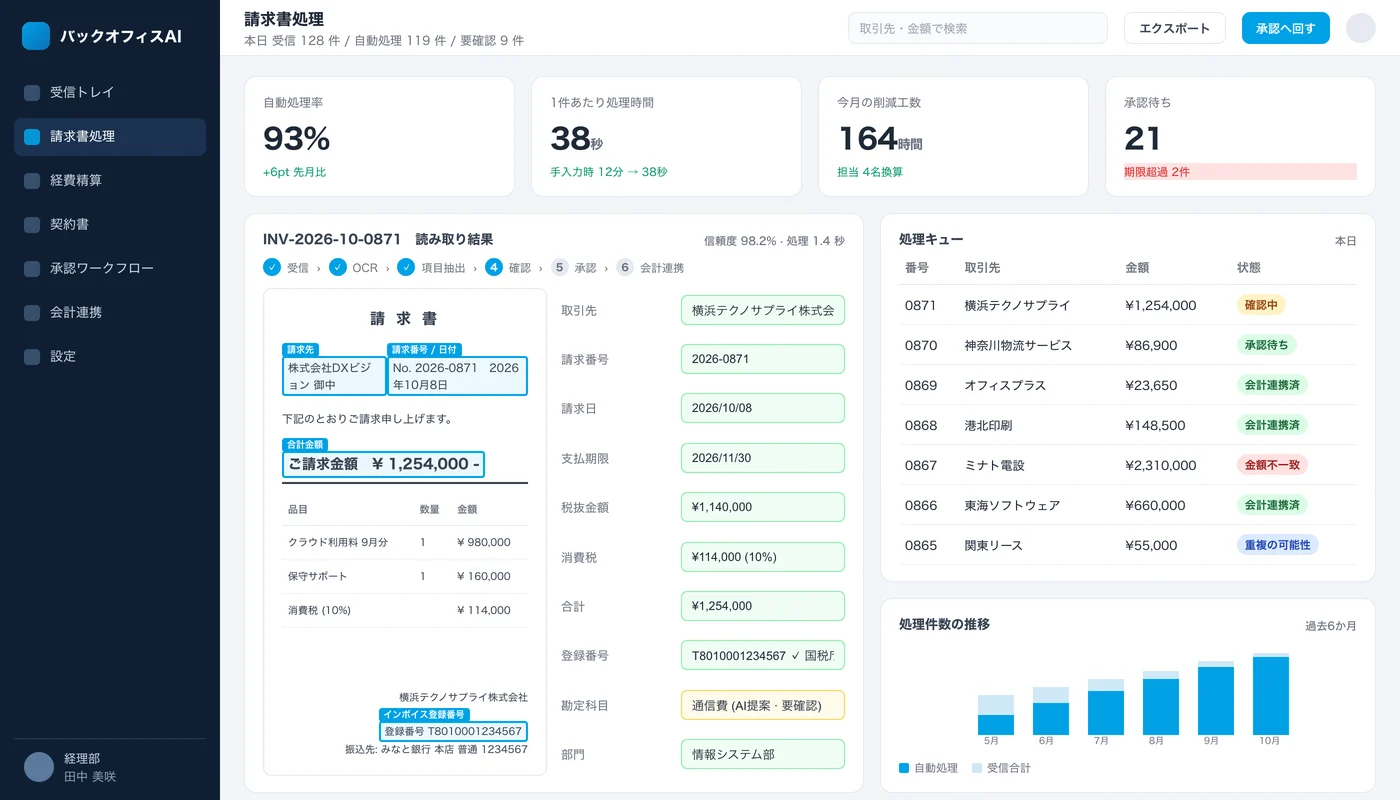This screenshot has width=1400, height=800.
Task: Click the 確認中 status badge
Action: [1261, 305]
